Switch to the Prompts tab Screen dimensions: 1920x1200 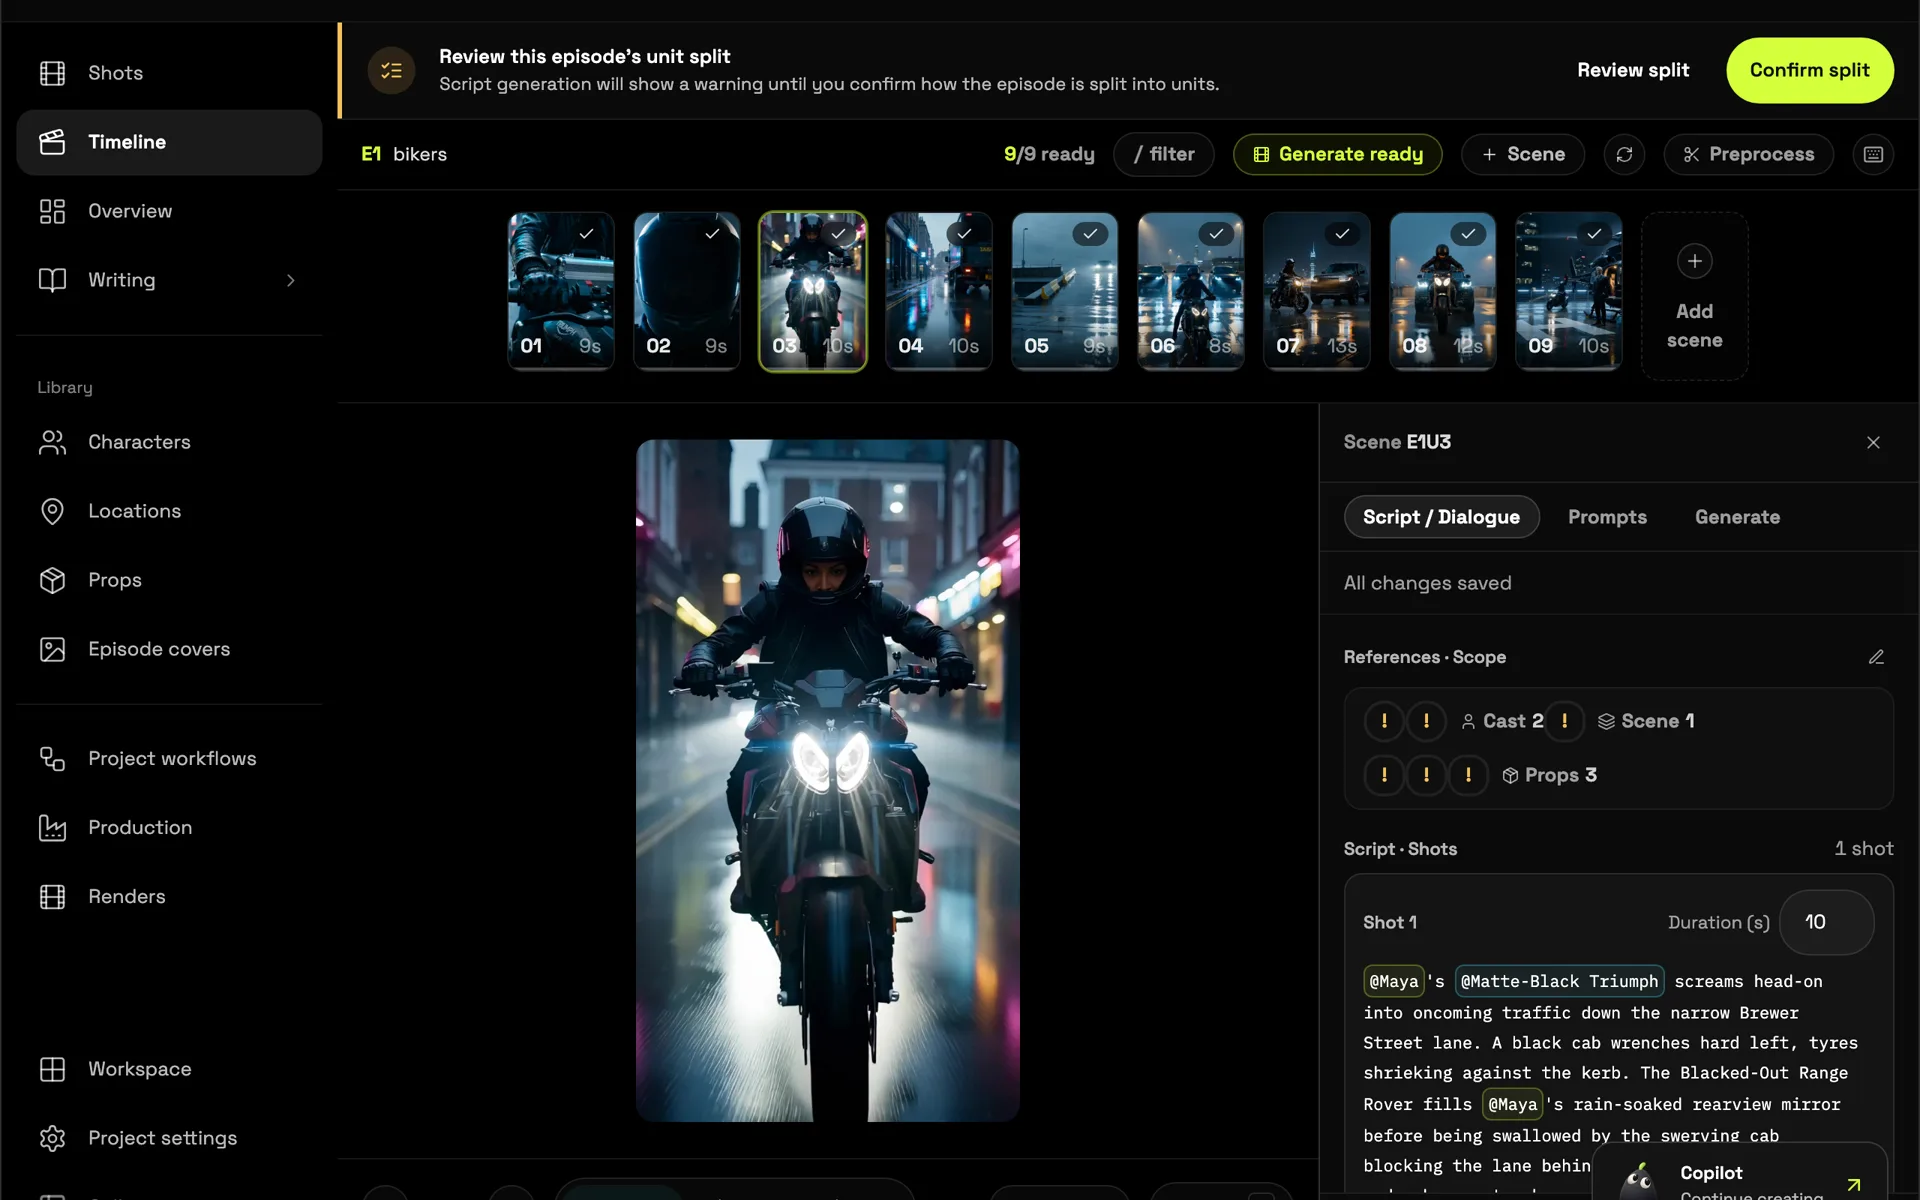[1607, 517]
